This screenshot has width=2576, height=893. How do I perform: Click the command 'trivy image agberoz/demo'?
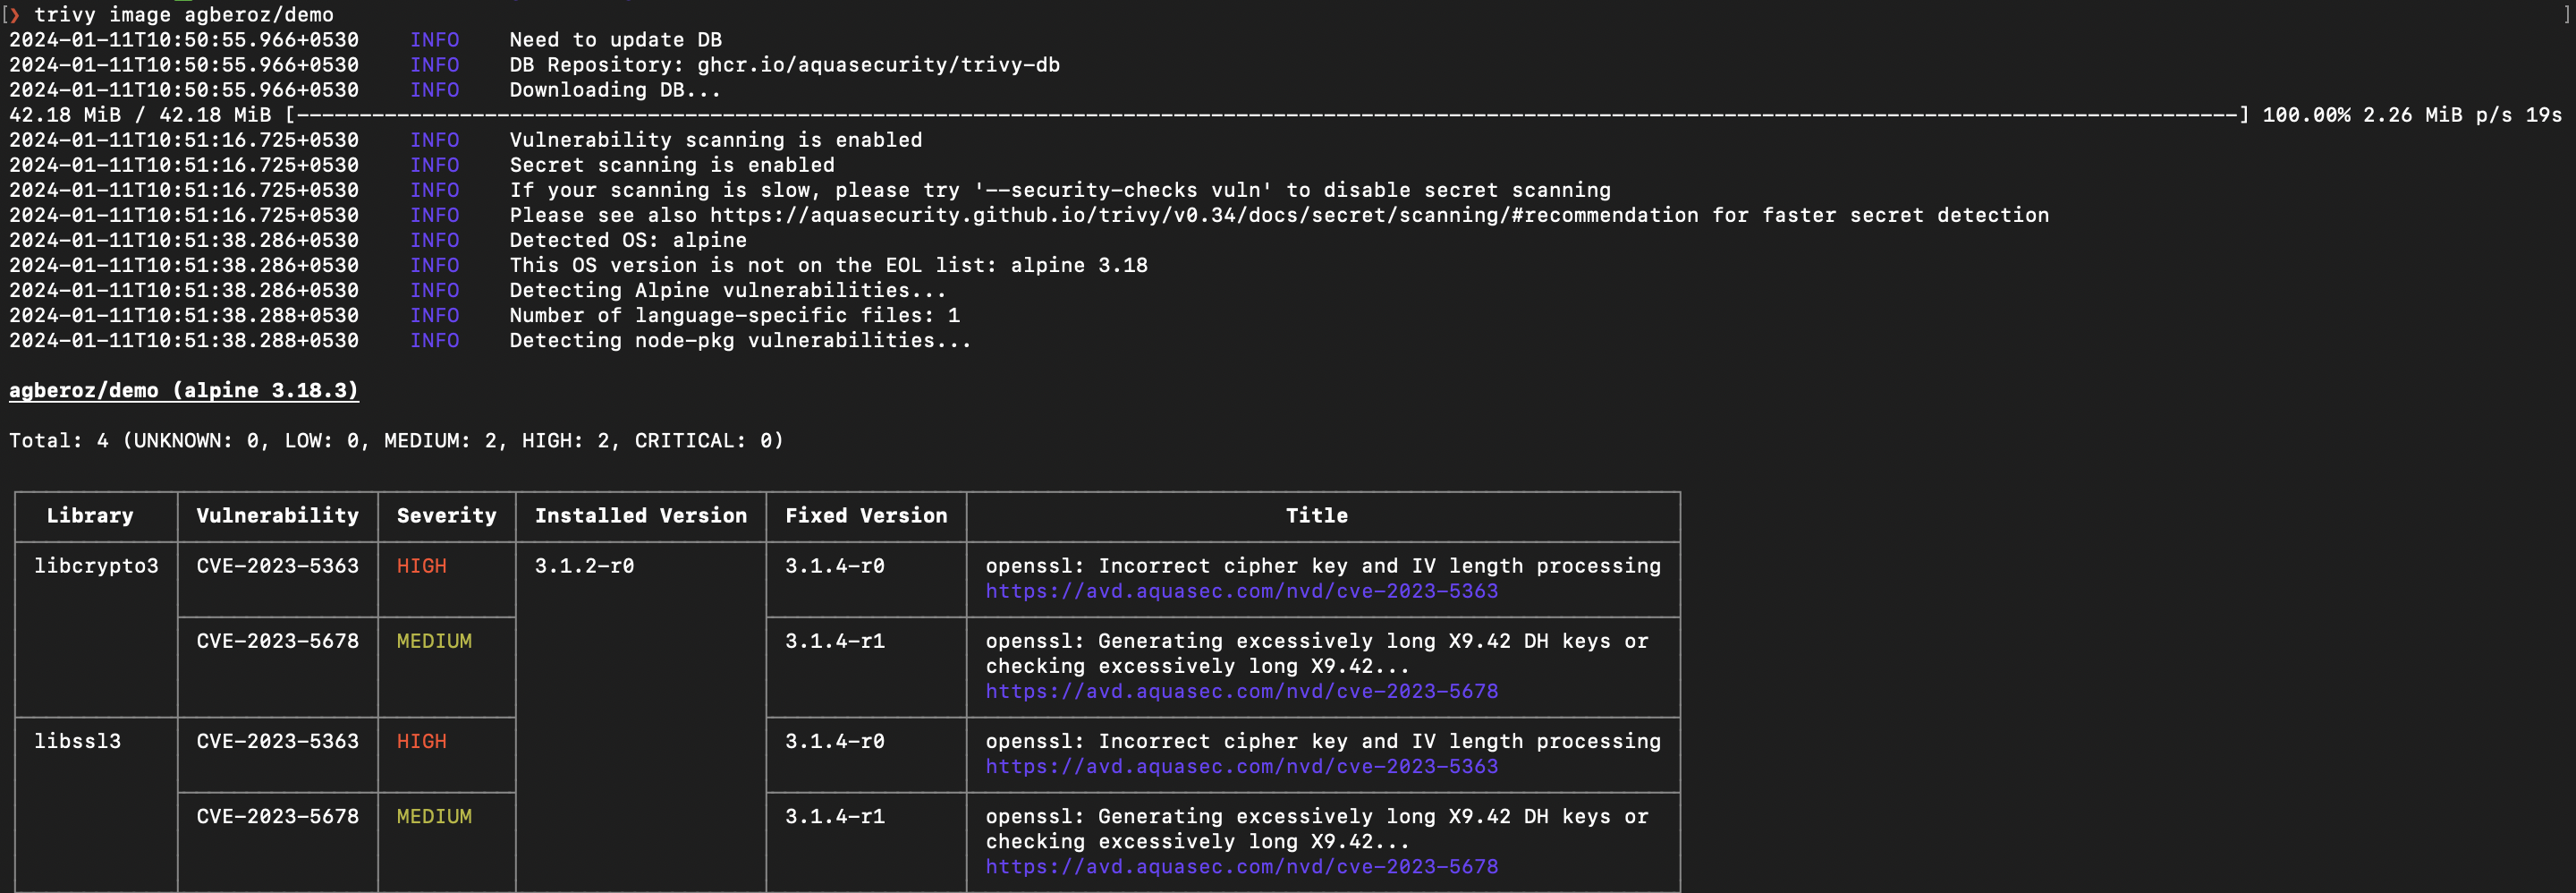tap(184, 14)
